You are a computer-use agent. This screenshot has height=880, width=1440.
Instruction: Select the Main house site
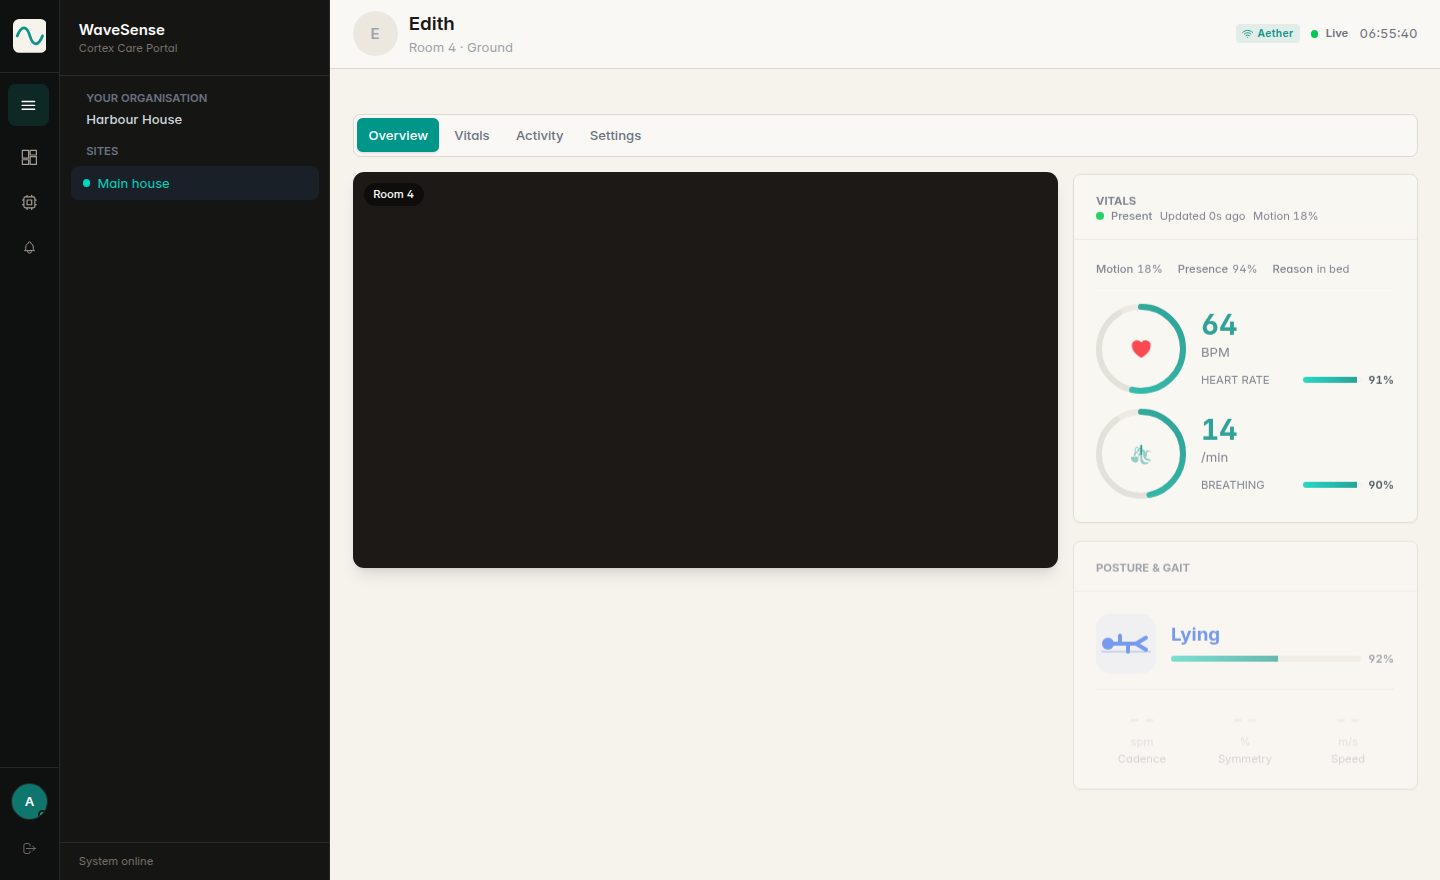pyautogui.click(x=195, y=183)
